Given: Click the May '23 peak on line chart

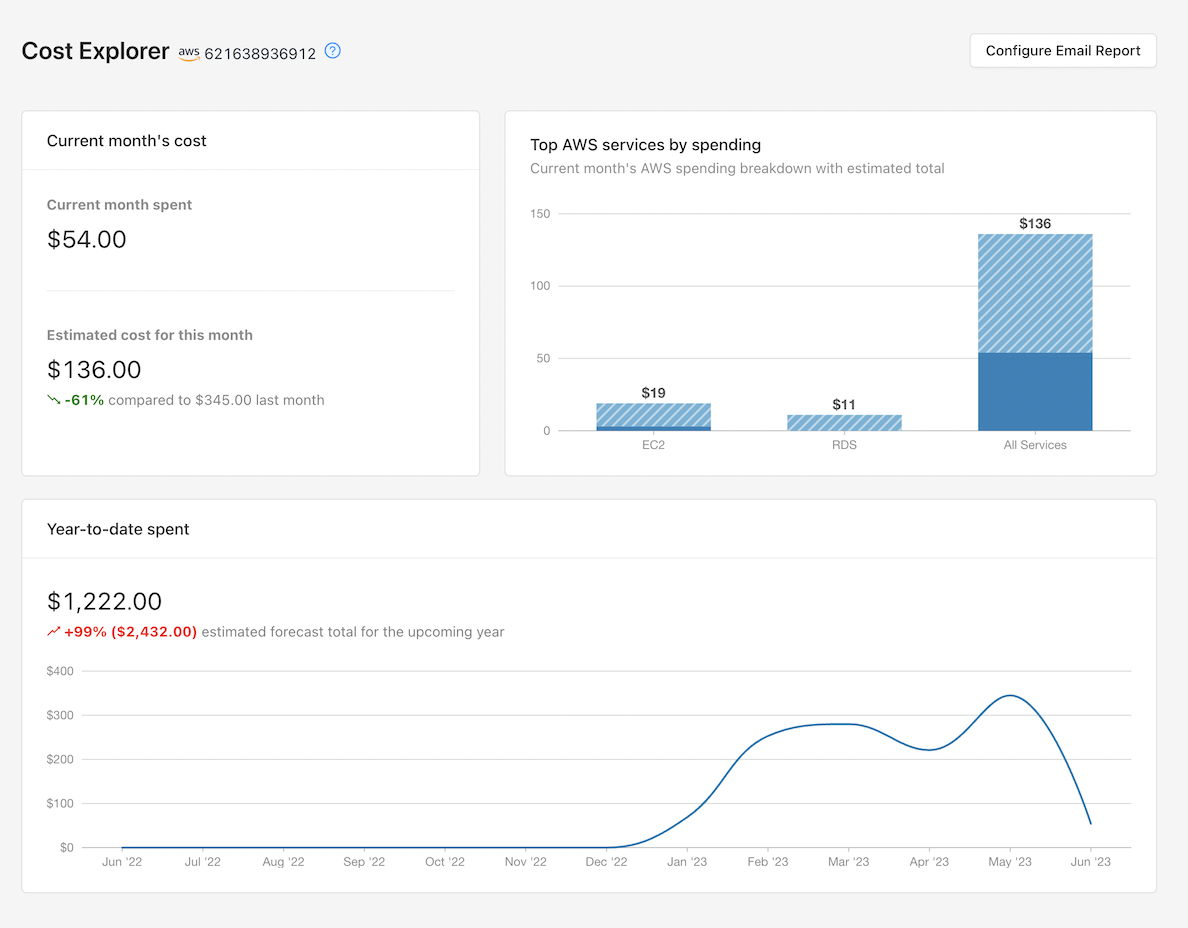Looking at the screenshot, I should (1010, 695).
